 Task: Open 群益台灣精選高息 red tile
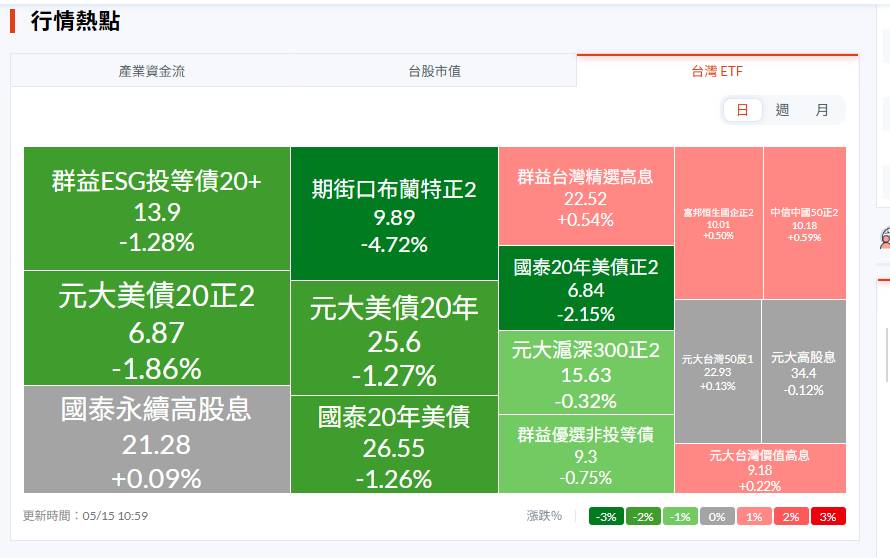pos(586,196)
